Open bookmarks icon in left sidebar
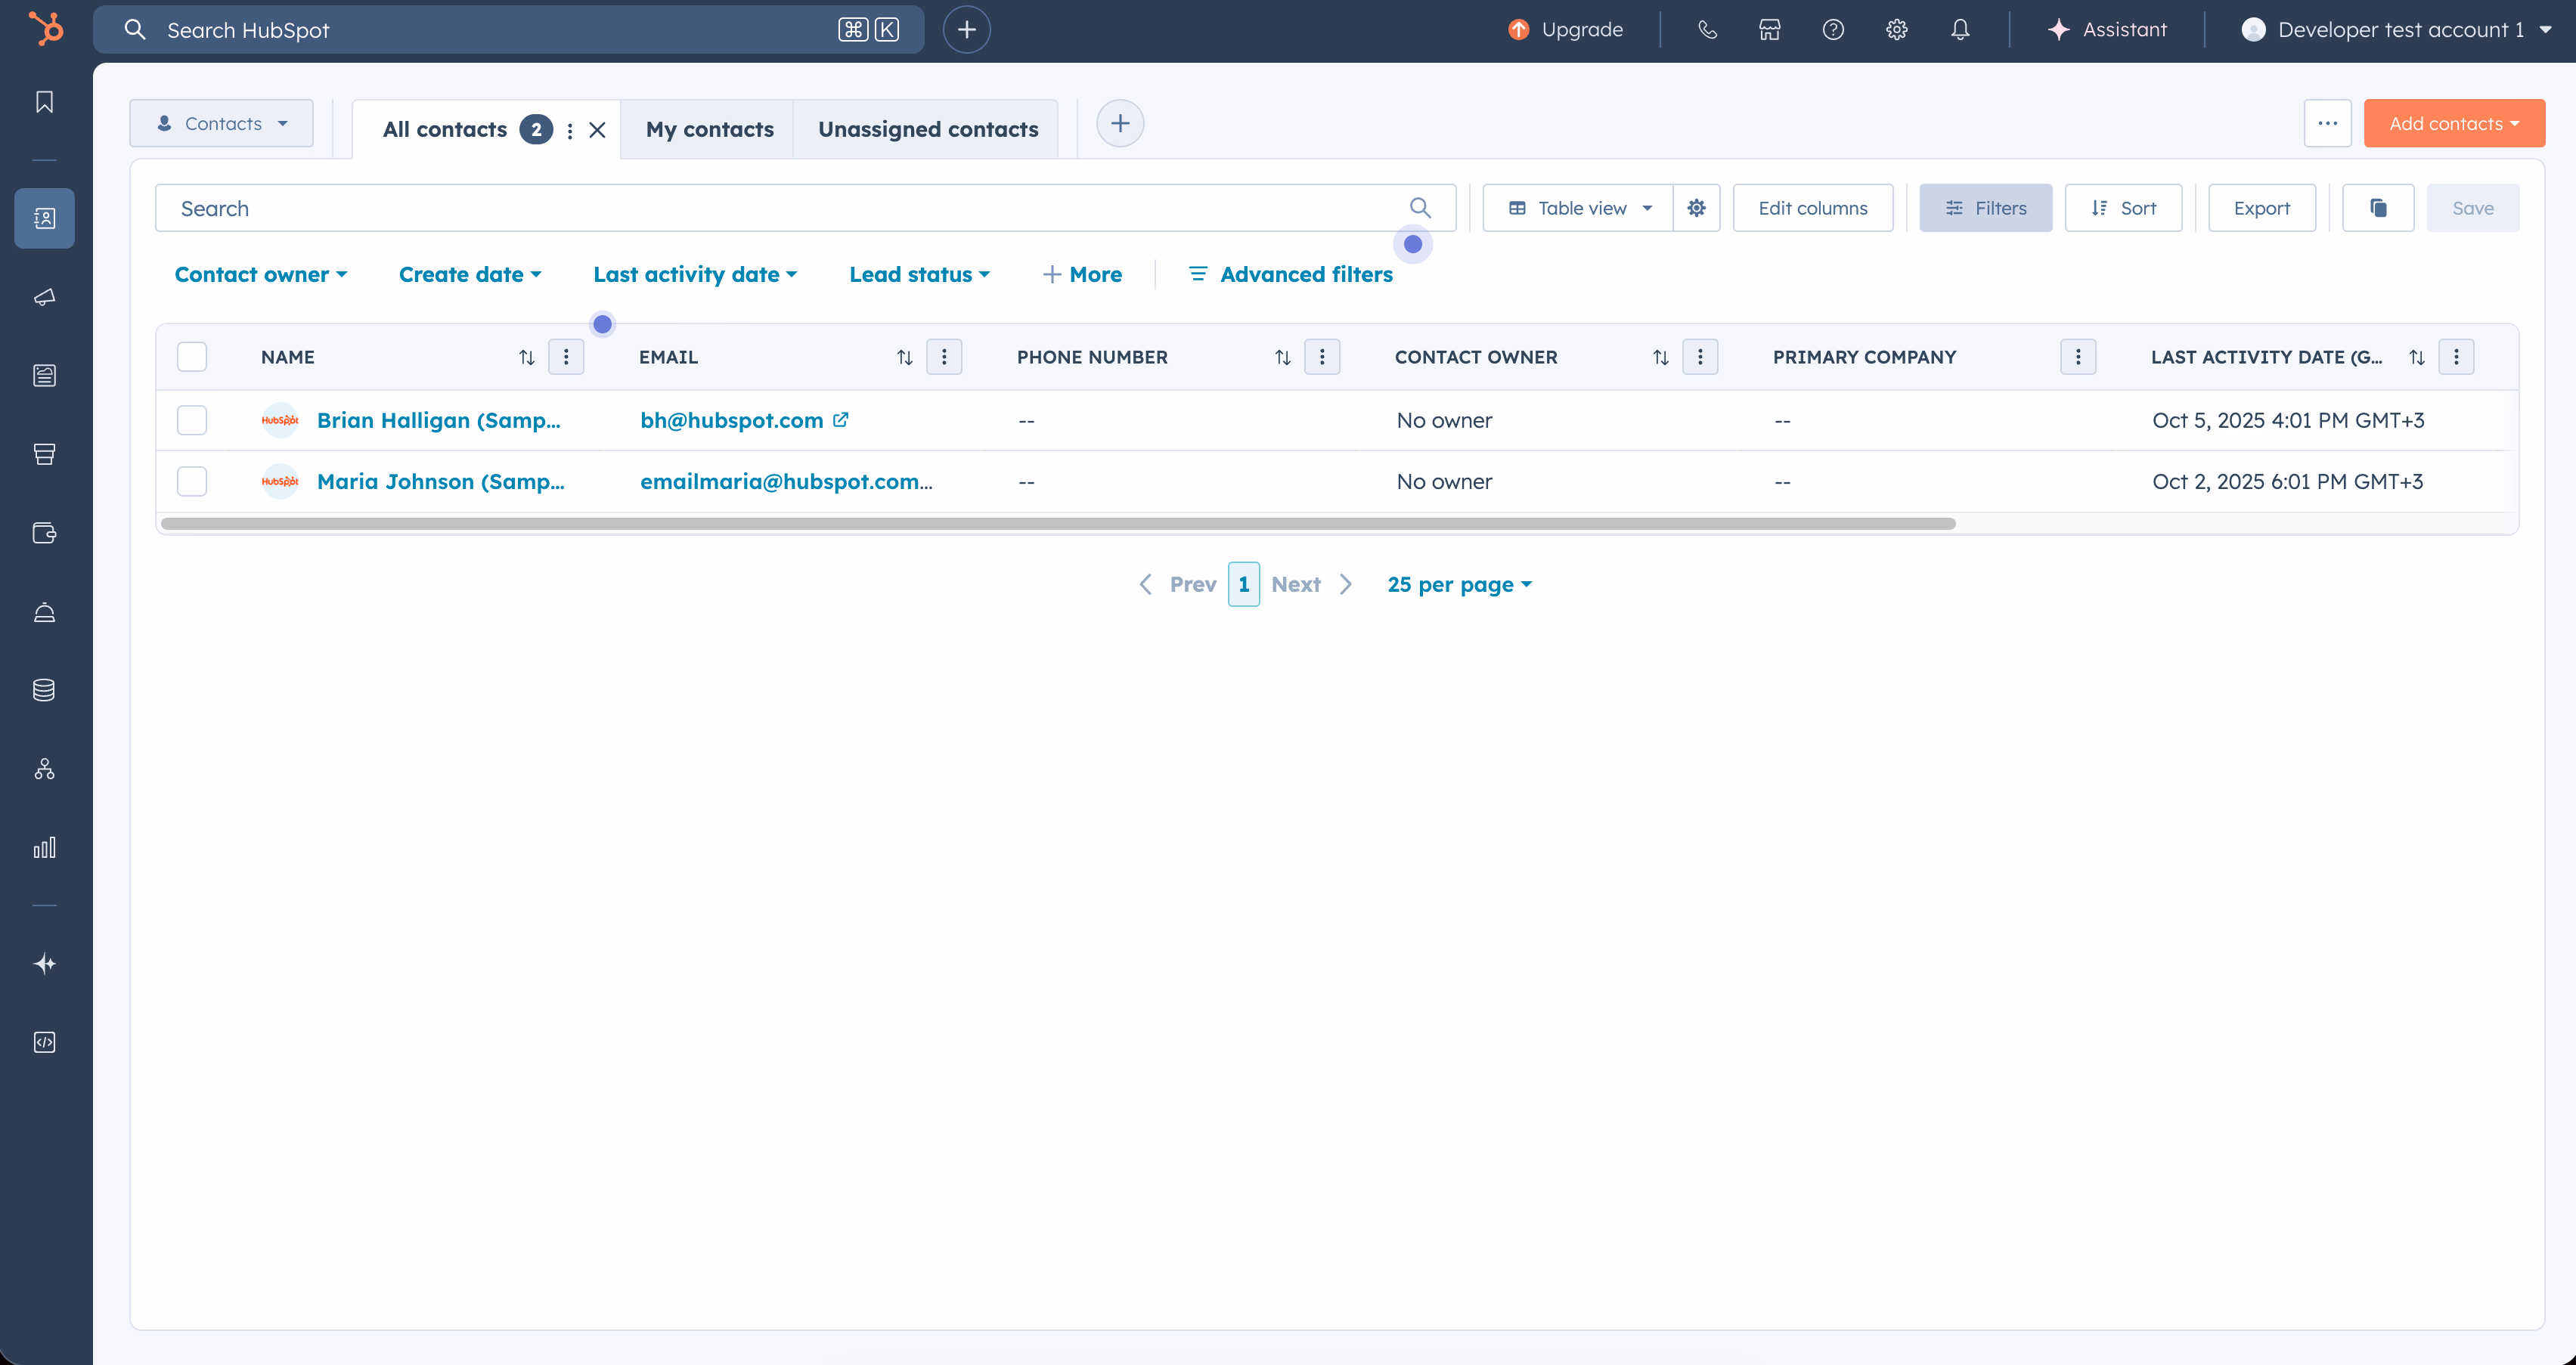The width and height of the screenshot is (2576, 1365). tap(44, 102)
